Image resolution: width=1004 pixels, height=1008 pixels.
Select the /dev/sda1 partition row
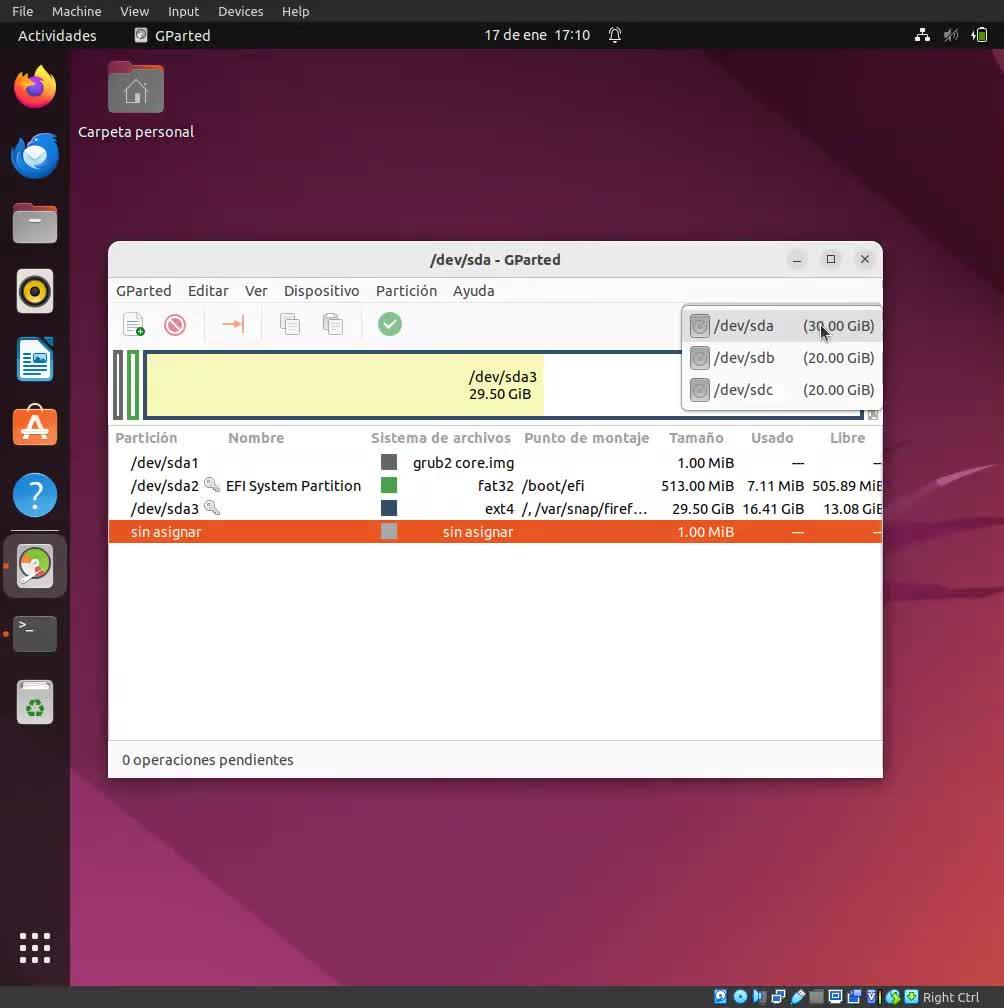click(165, 463)
